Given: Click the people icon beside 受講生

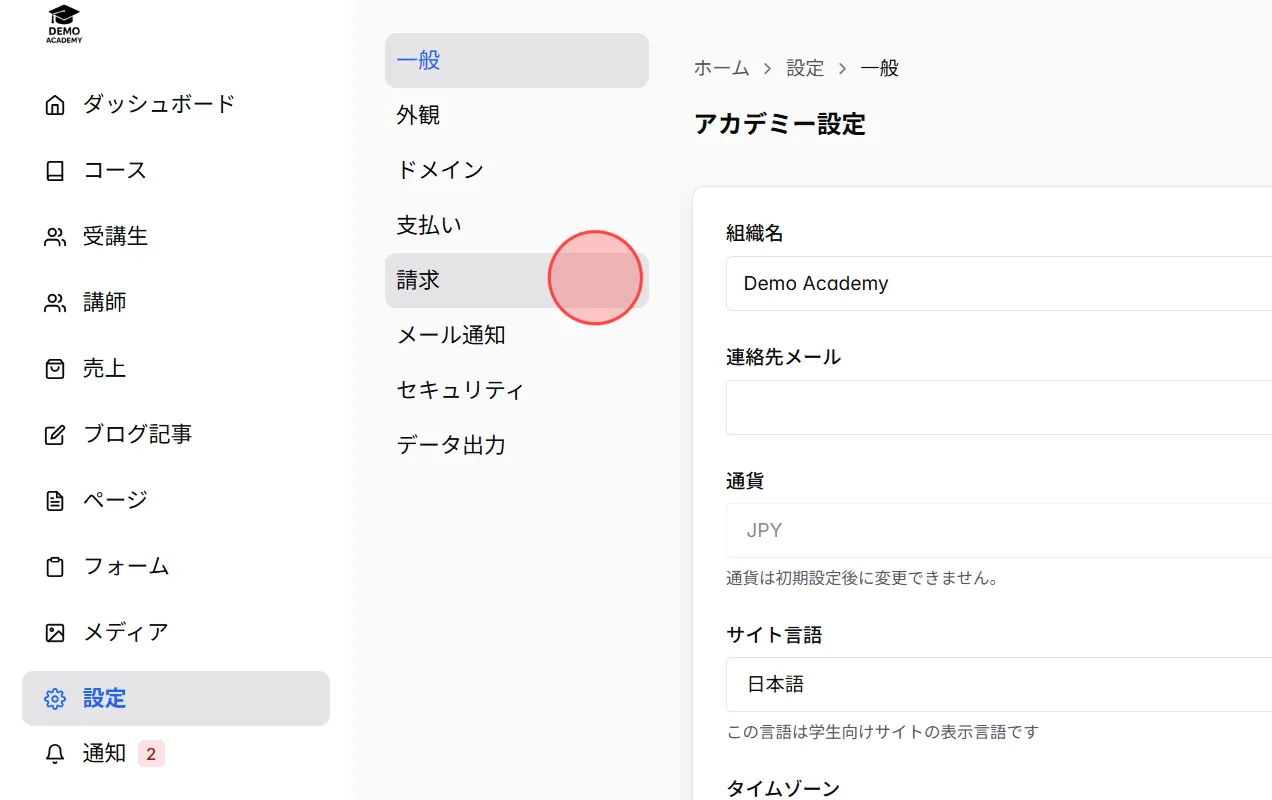Looking at the screenshot, I should pos(55,237).
